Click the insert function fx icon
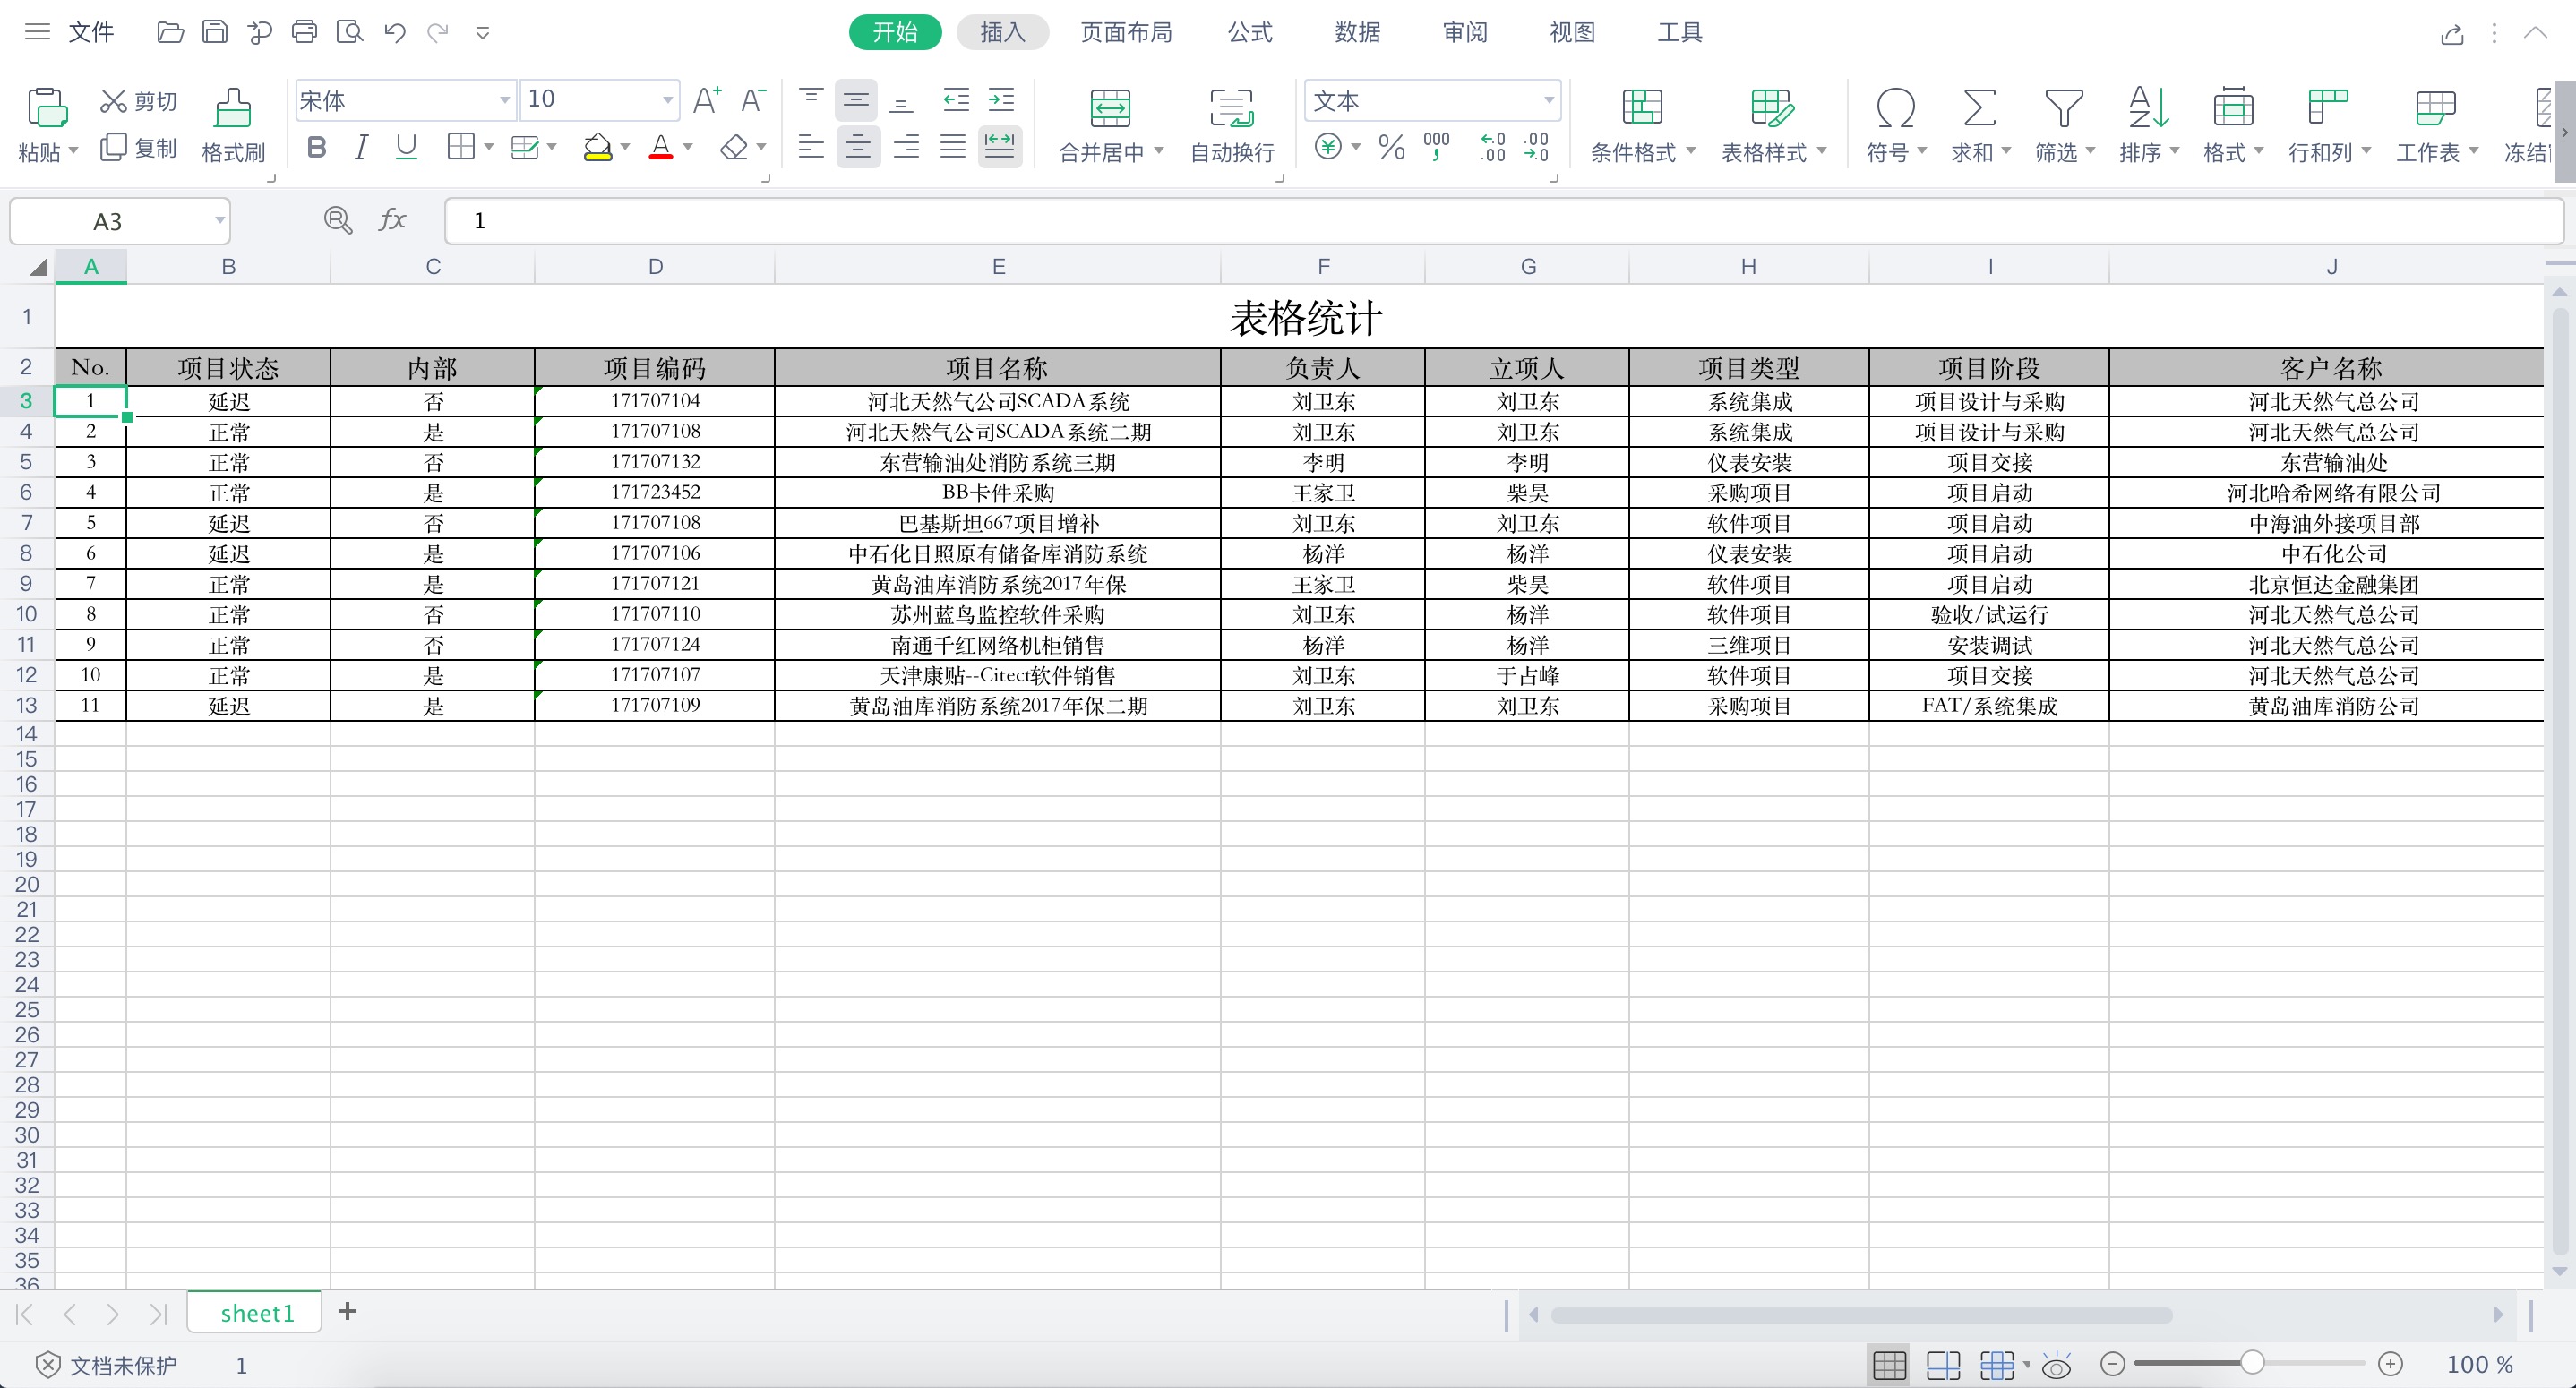Screen dimensions: 2576x1388 tap(392, 220)
